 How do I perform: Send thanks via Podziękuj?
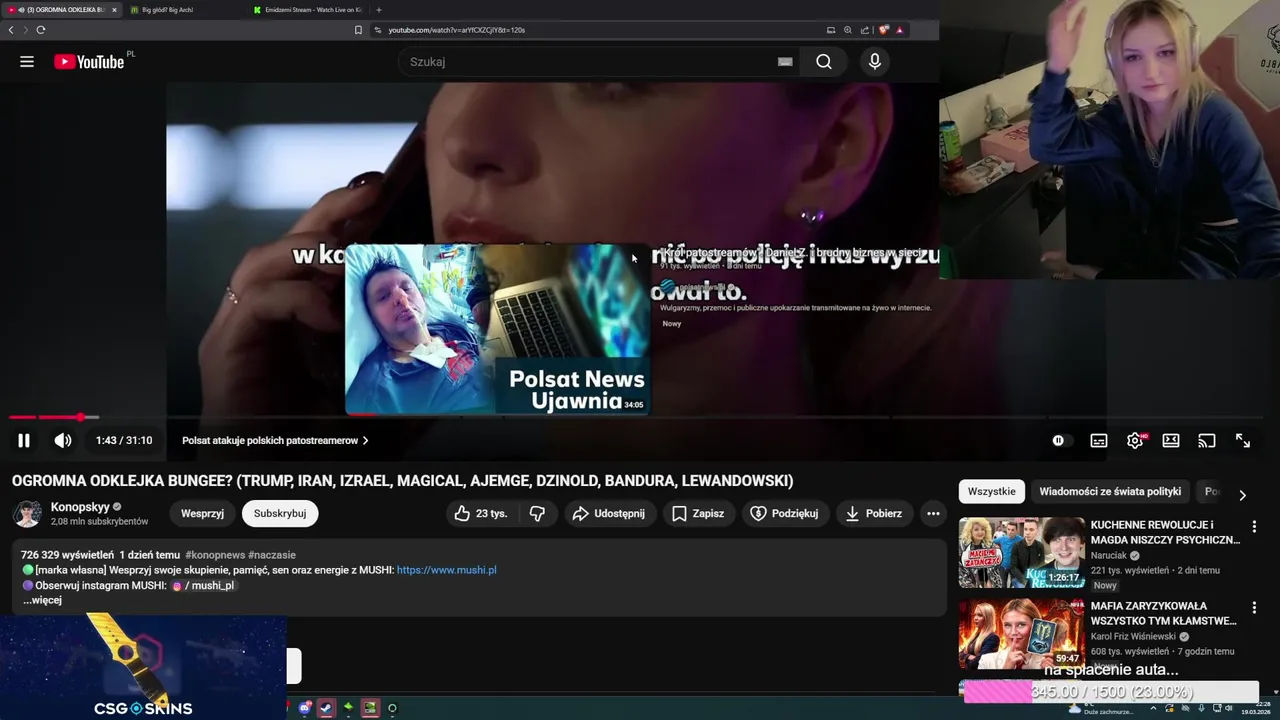coord(785,513)
